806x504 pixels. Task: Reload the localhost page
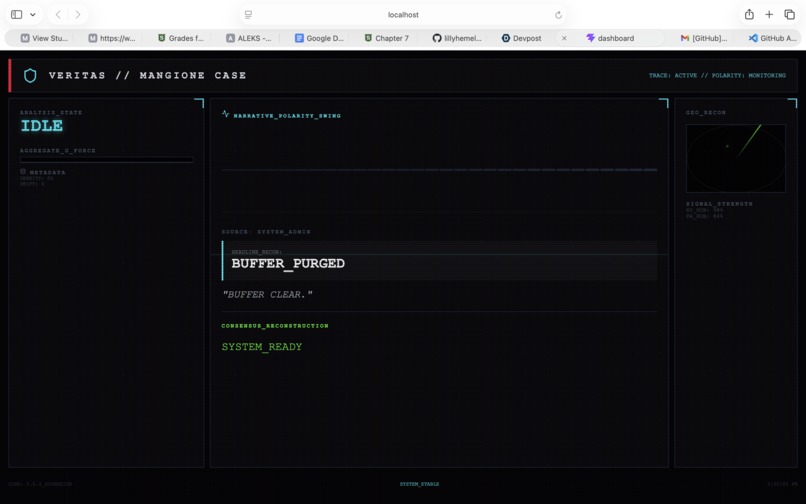click(x=558, y=15)
